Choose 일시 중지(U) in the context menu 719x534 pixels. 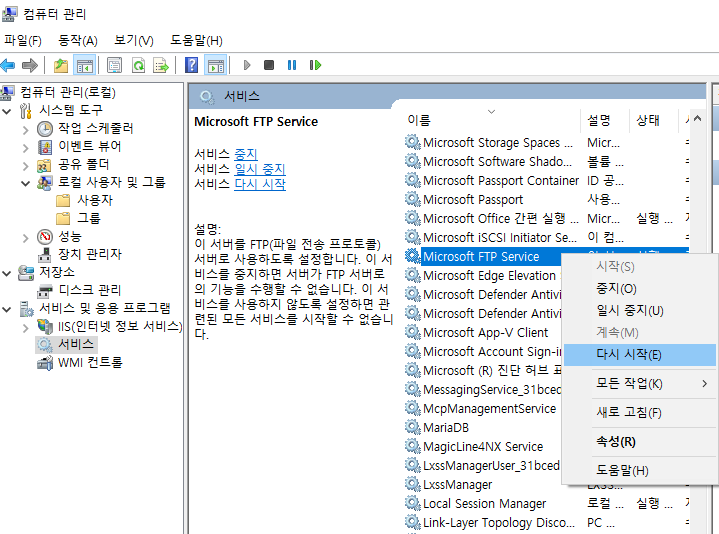[640, 310]
